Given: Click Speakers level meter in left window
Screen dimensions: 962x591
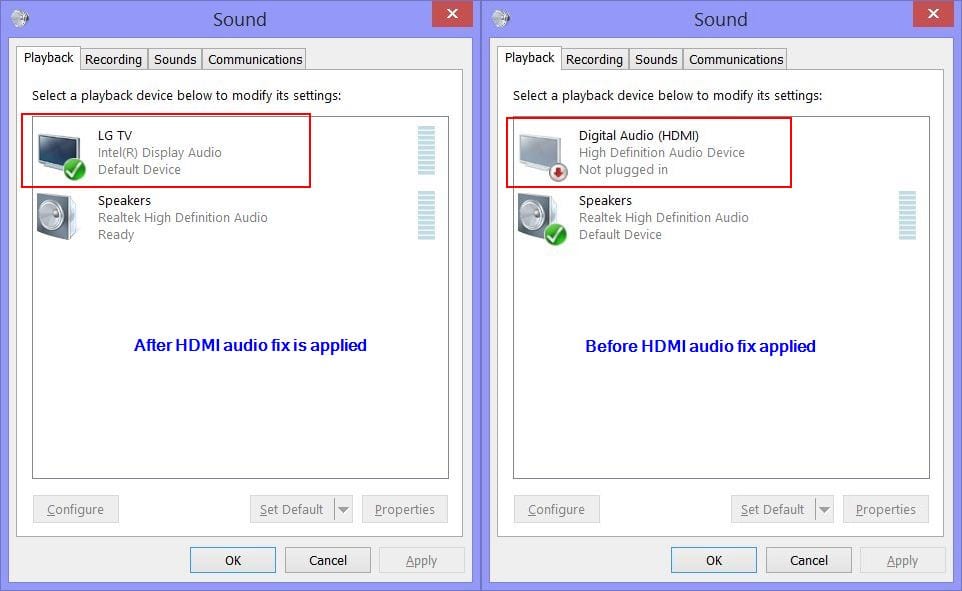Looking at the screenshot, I should [x=426, y=215].
